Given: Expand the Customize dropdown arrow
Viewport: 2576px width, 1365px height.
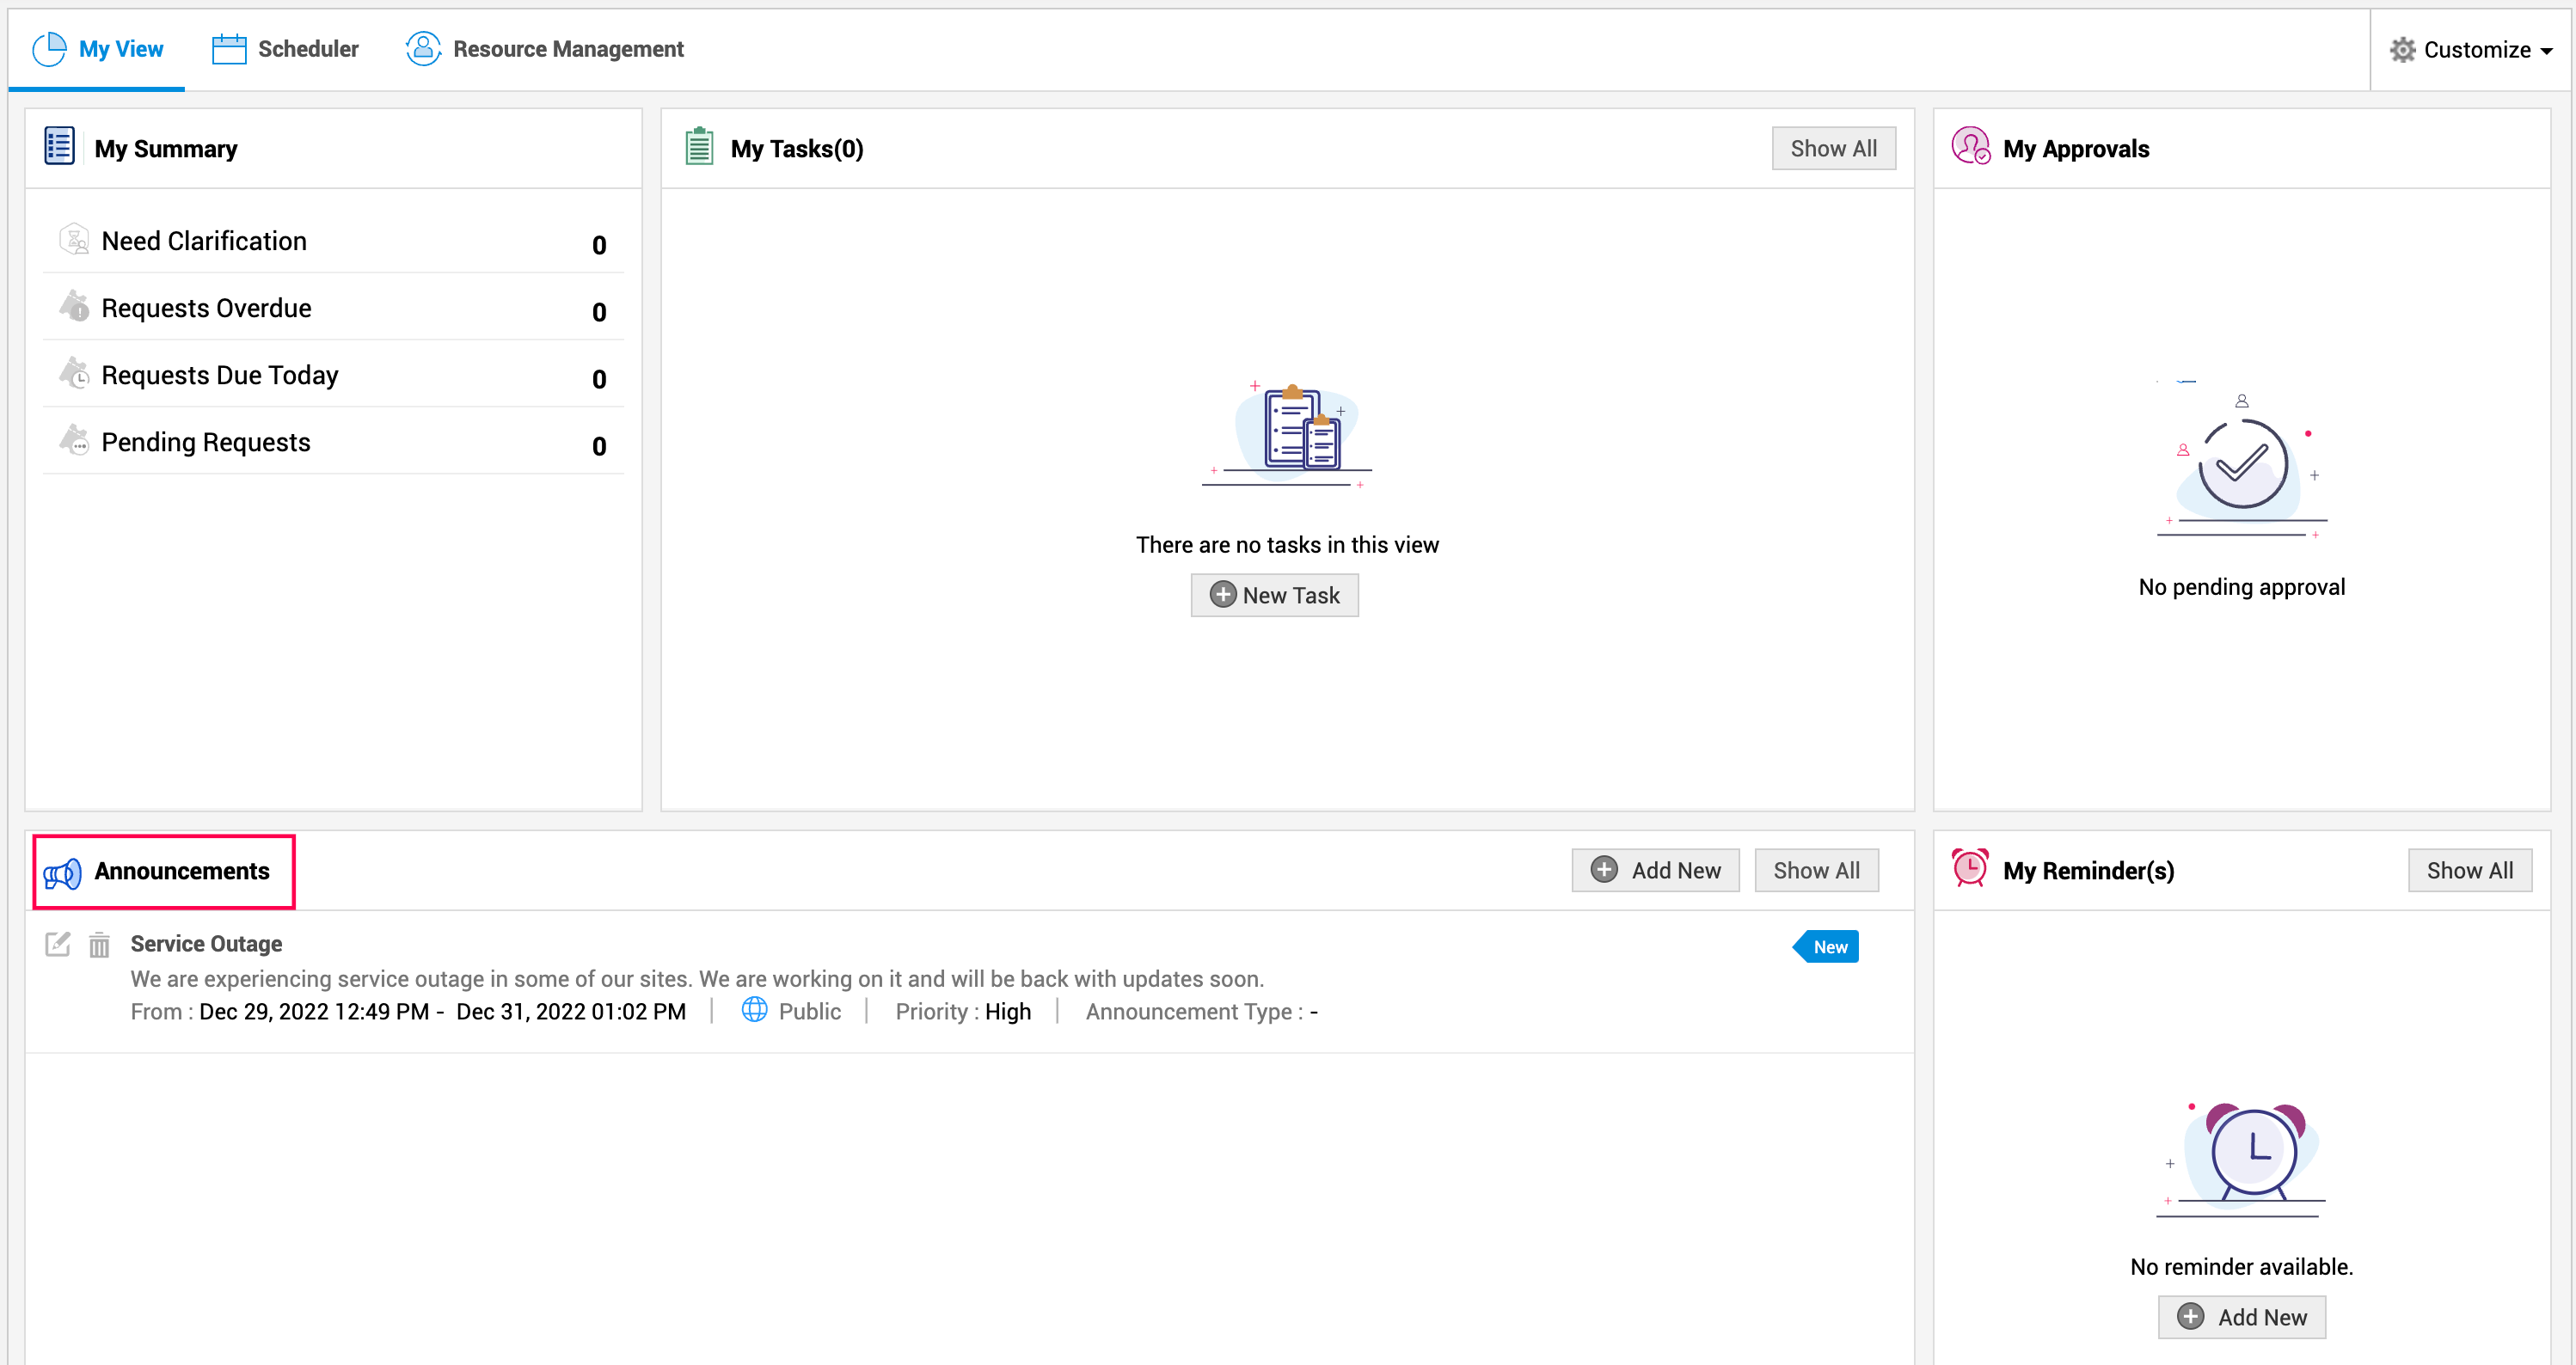Looking at the screenshot, I should click(2547, 51).
